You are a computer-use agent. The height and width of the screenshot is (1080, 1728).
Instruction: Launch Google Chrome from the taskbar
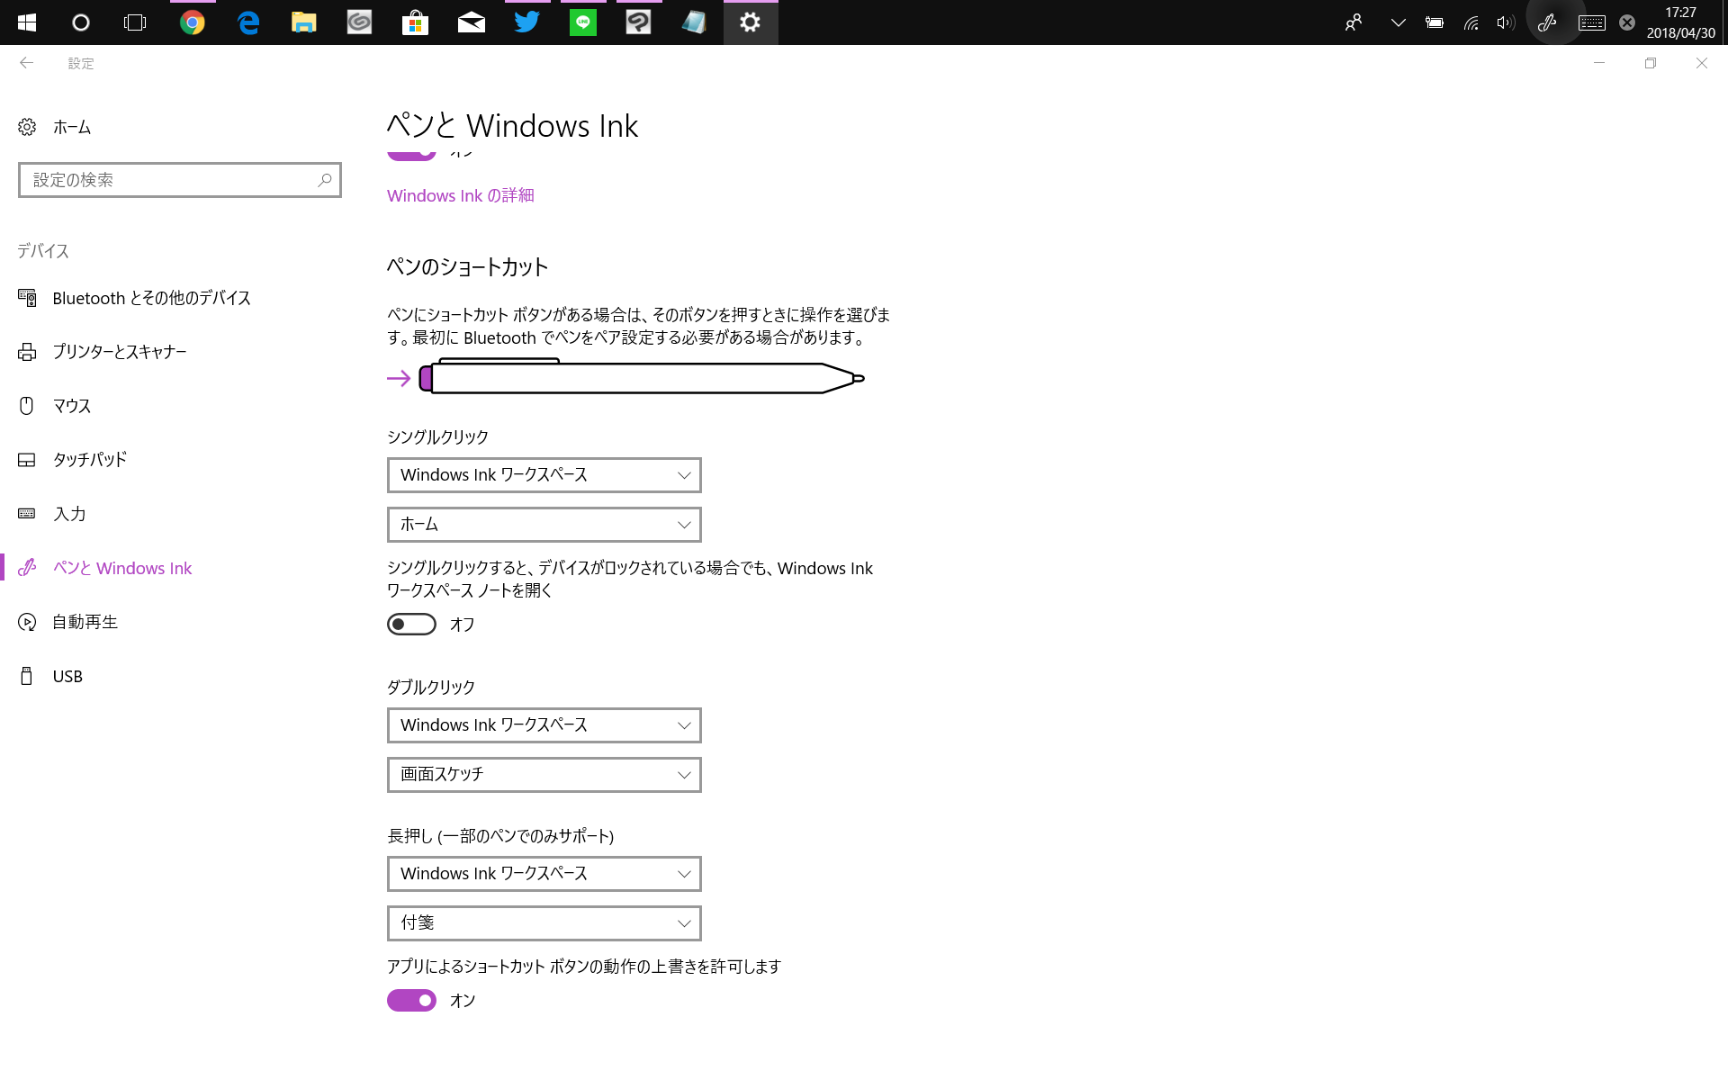point(192,22)
